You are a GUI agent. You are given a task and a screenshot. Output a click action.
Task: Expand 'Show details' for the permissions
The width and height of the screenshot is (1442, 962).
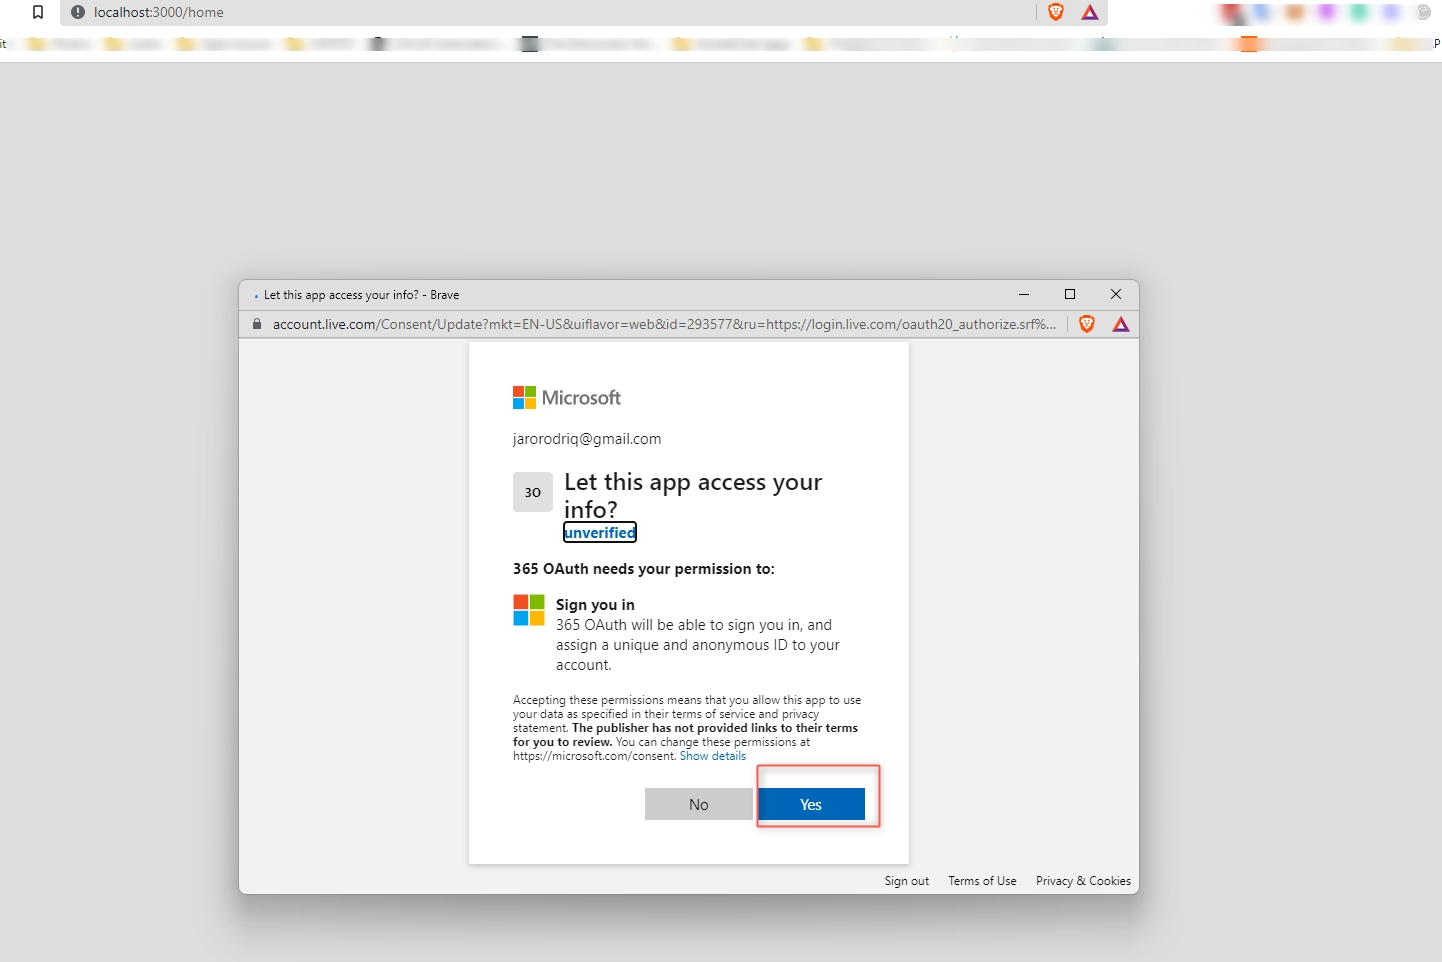712,756
